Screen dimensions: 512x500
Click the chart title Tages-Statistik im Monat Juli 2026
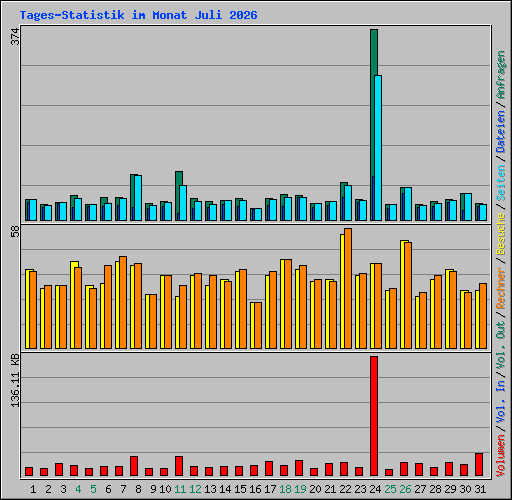click(138, 15)
